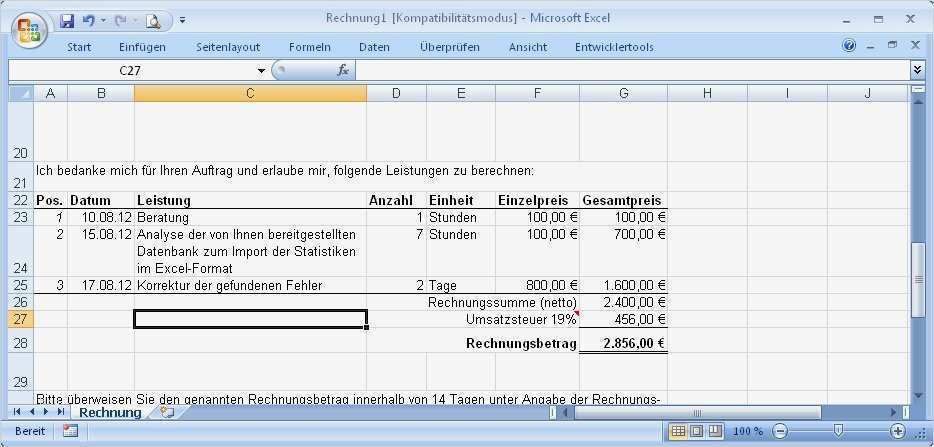The image size is (934, 447).
Task: Select the 'Korrektur der gefundenen Fehler' cell
Action: 250,285
